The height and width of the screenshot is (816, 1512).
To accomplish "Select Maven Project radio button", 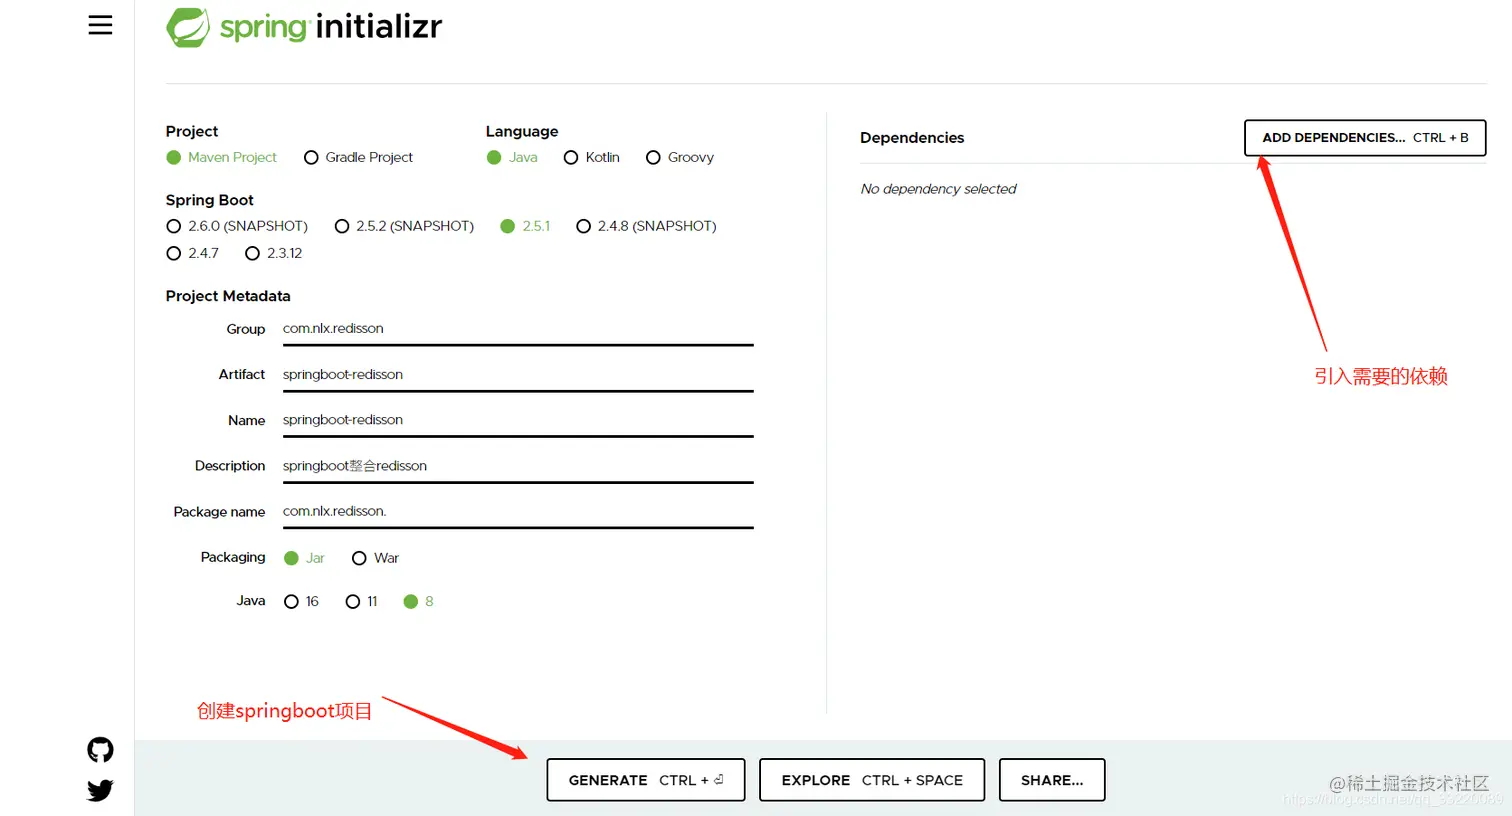I will pos(222,157).
